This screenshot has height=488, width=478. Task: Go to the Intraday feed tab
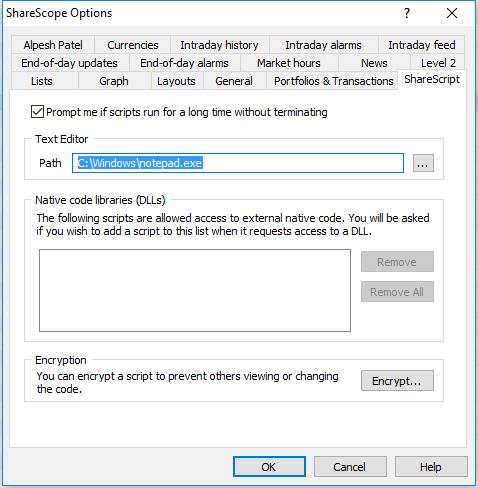coord(421,45)
